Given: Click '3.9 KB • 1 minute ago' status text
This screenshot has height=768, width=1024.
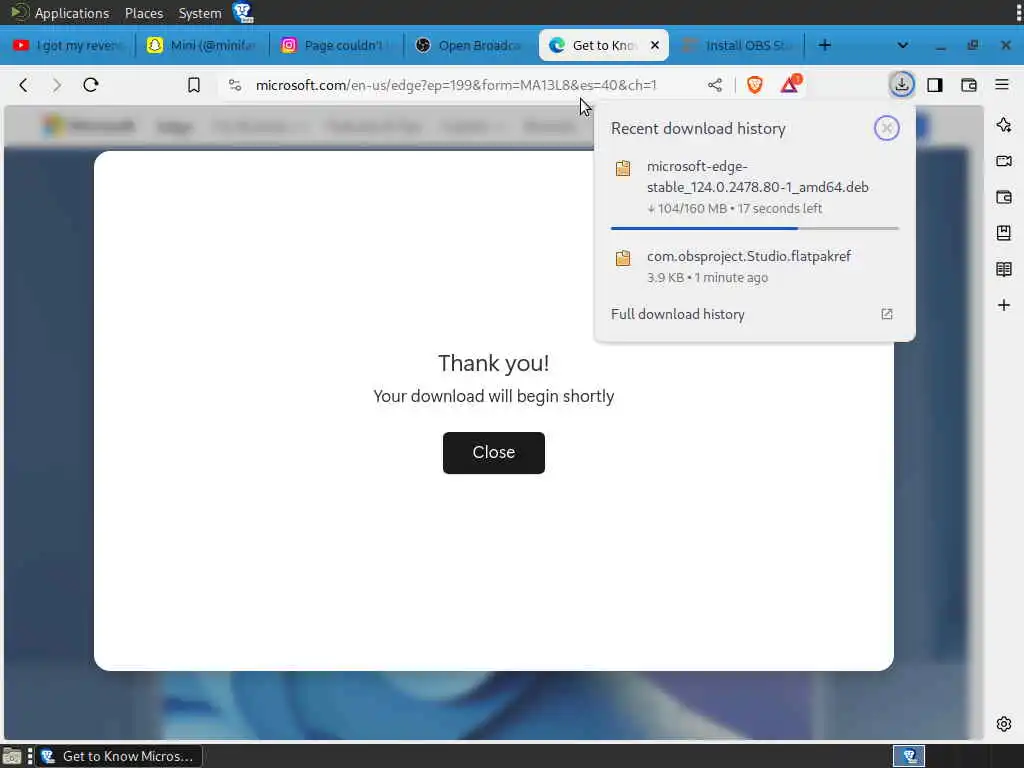Looking at the screenshot, I should [x=707, y=278].
